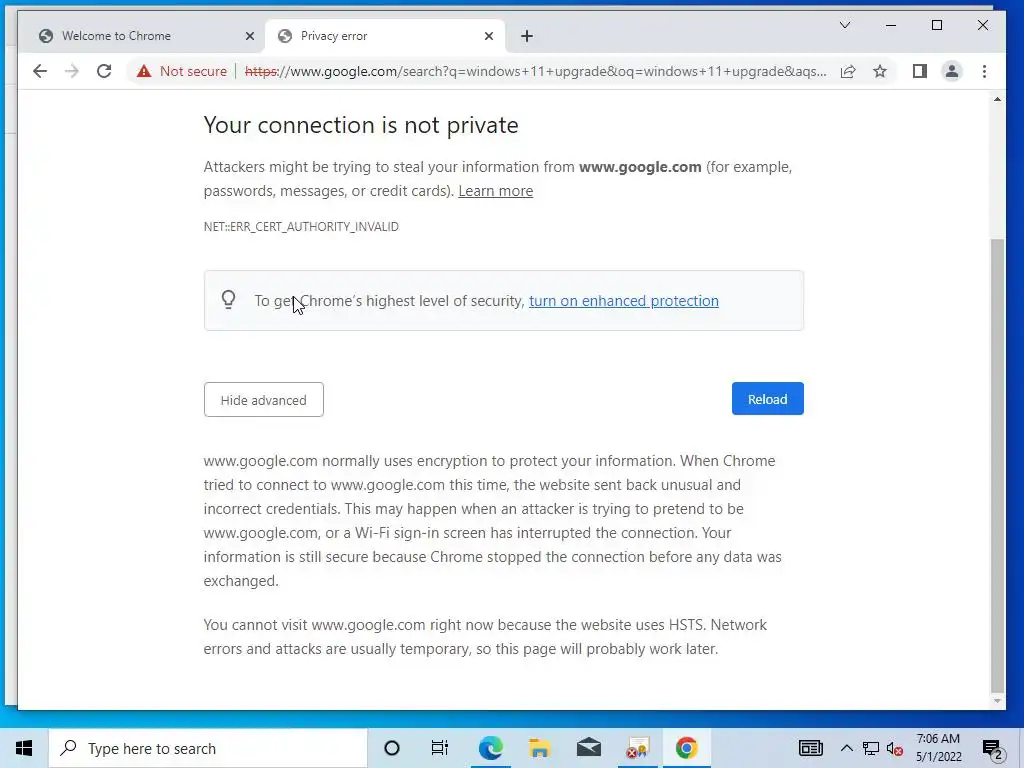Open Microsoft Edge from the taskbar
1024x768 pixels.
pos(490,748)
